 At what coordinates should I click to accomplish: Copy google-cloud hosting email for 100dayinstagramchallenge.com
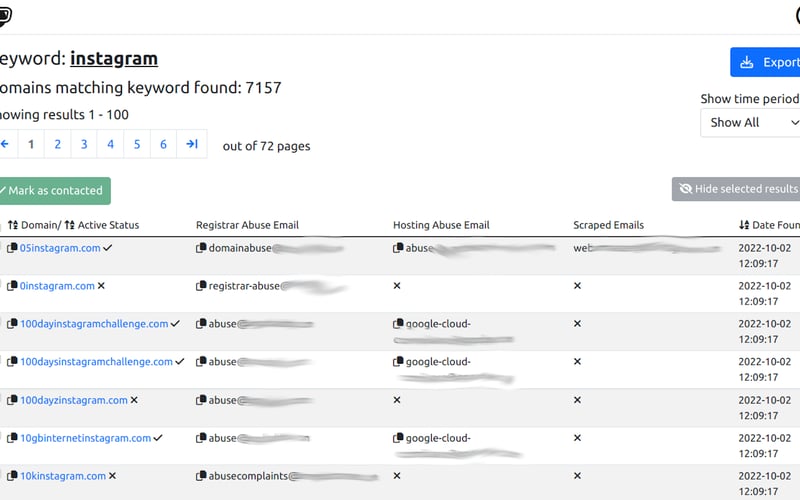point(398,323)
